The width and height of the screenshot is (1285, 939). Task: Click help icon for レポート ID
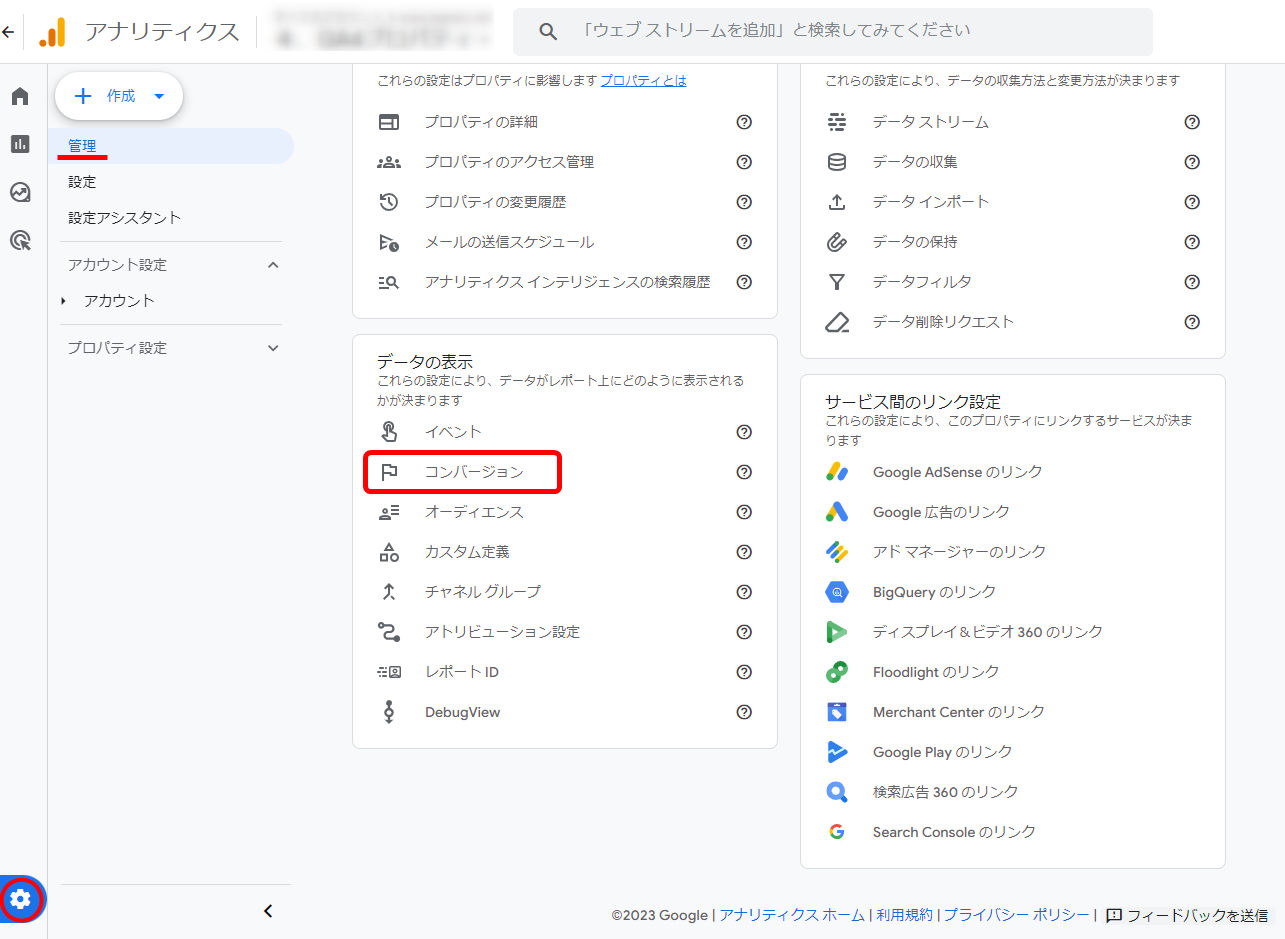point(744,672)
